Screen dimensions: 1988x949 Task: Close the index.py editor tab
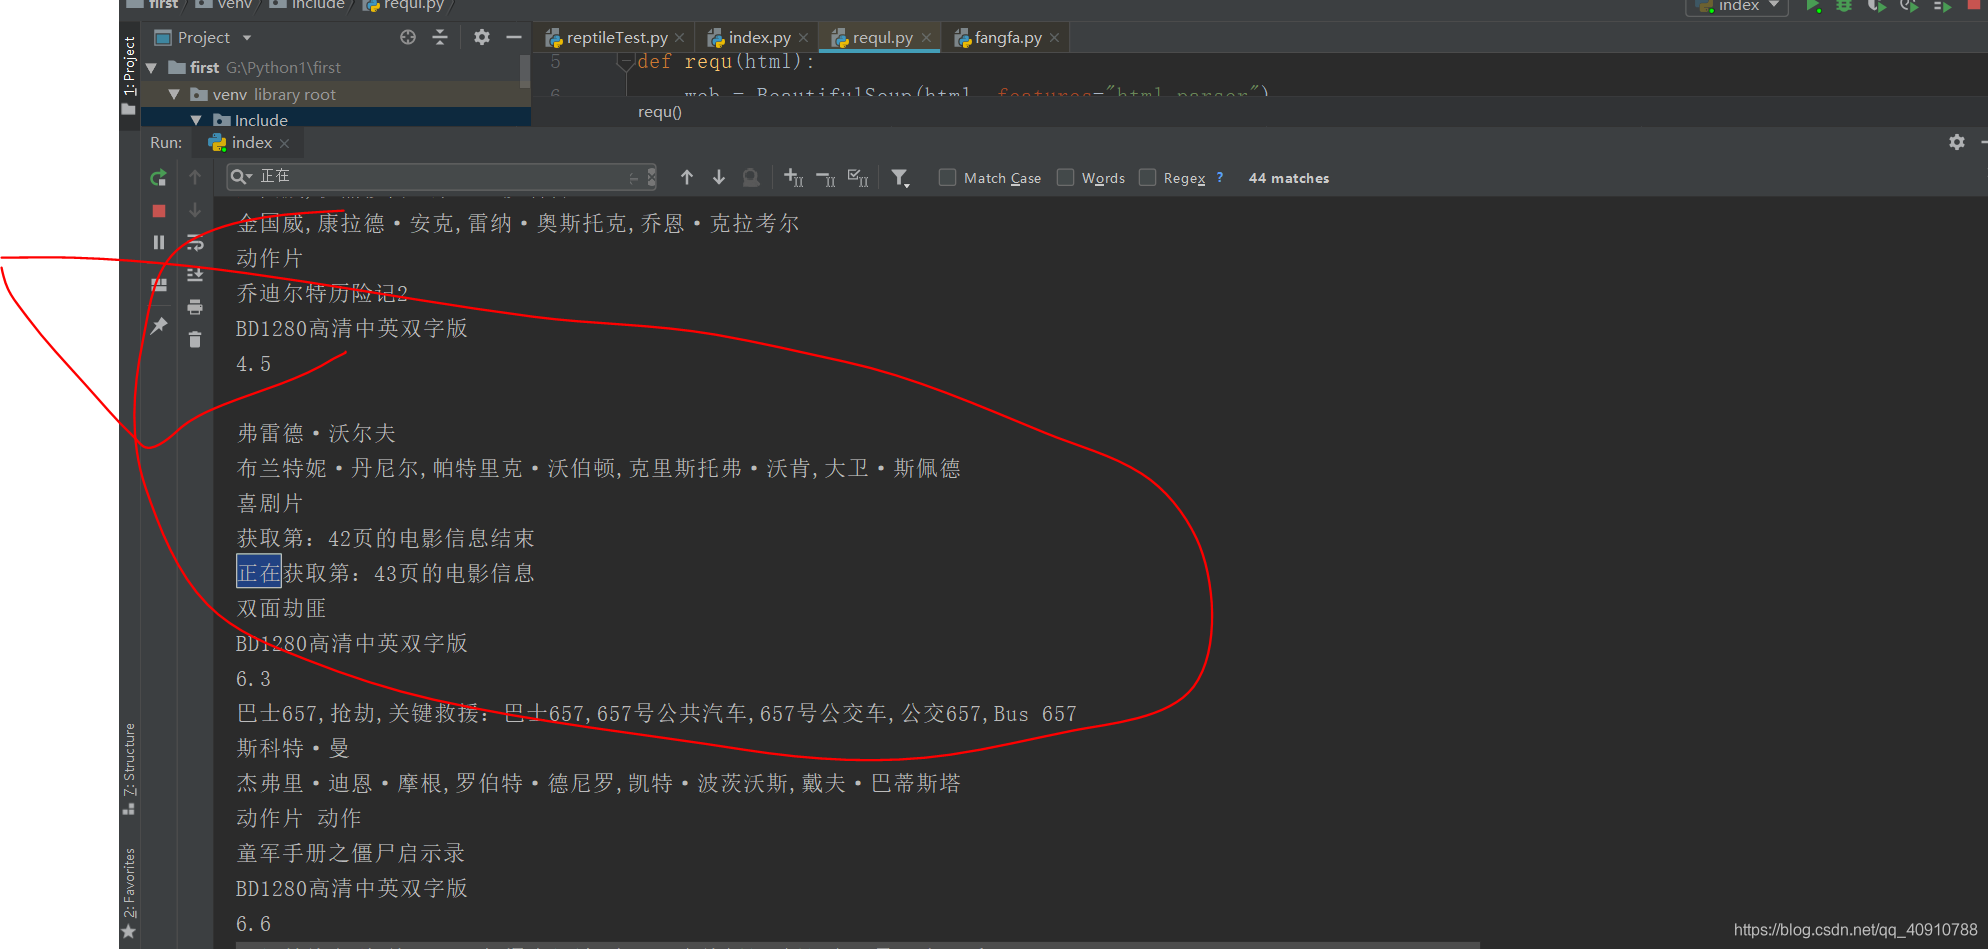(x=804, y=38)
